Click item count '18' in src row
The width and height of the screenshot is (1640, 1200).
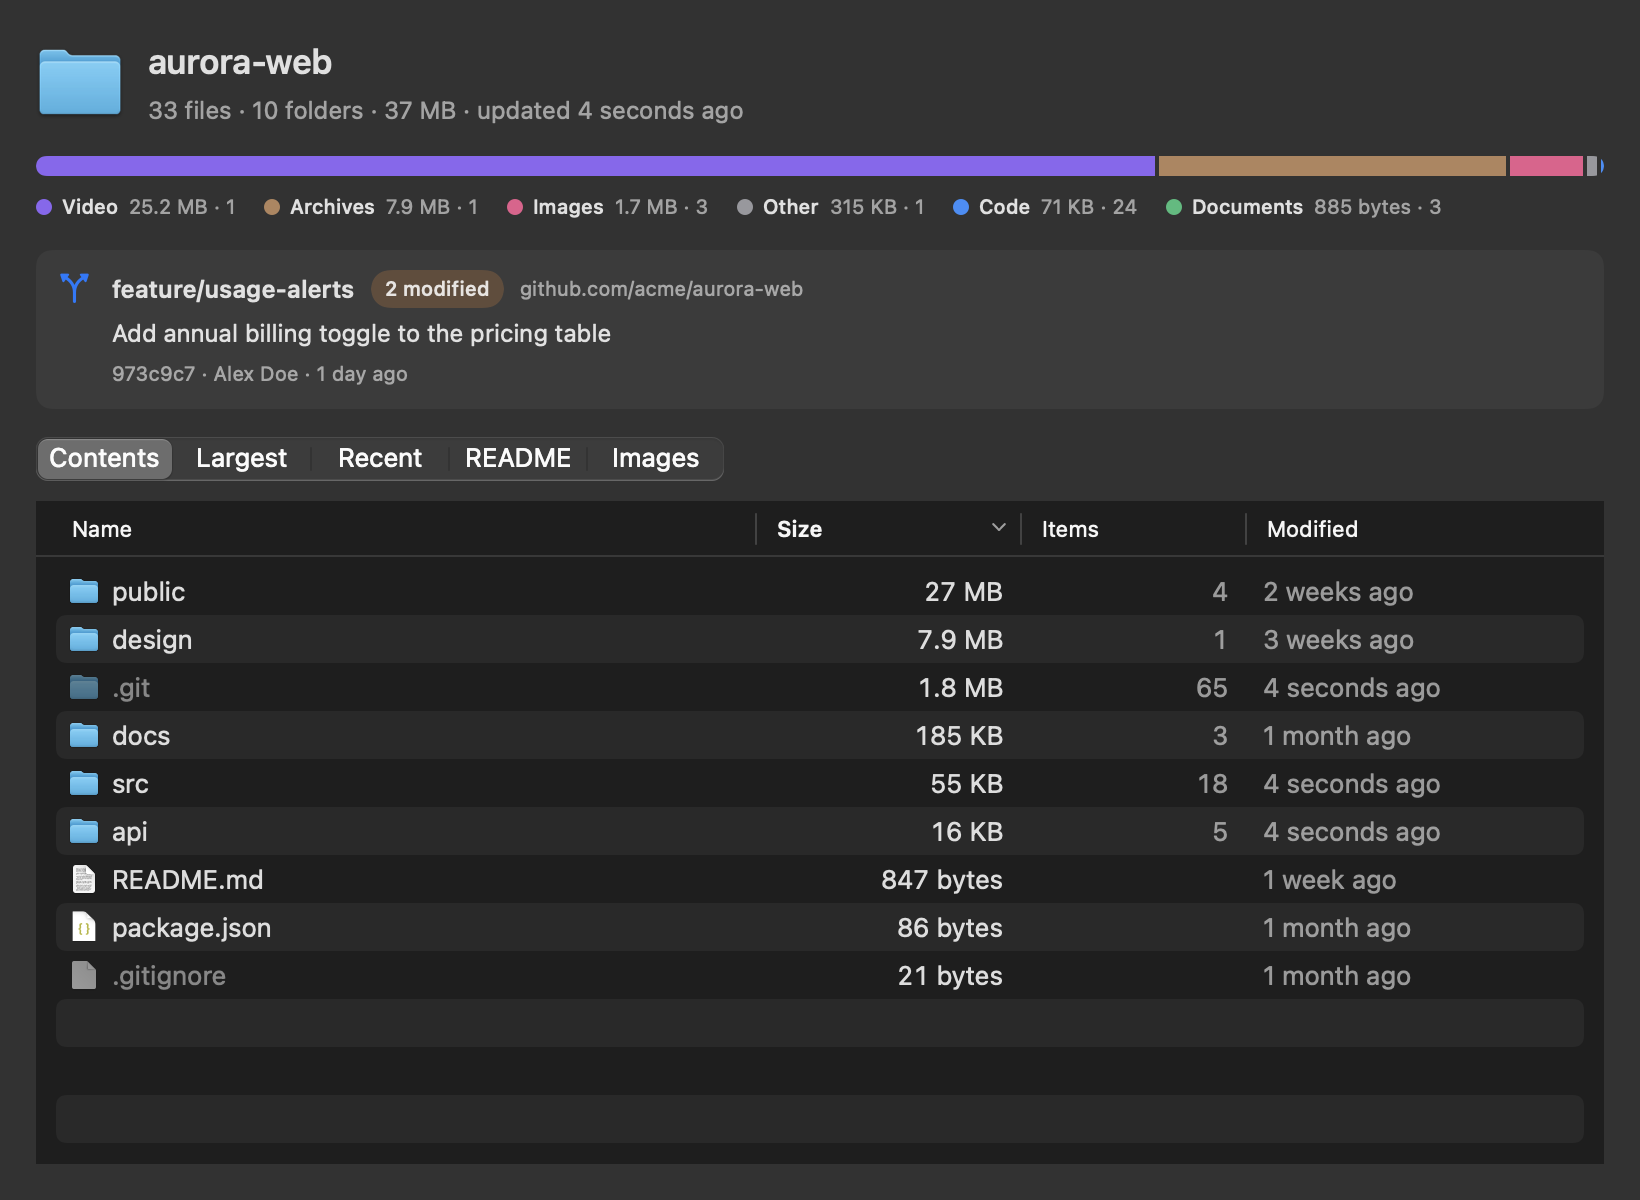pos(1213,784)
